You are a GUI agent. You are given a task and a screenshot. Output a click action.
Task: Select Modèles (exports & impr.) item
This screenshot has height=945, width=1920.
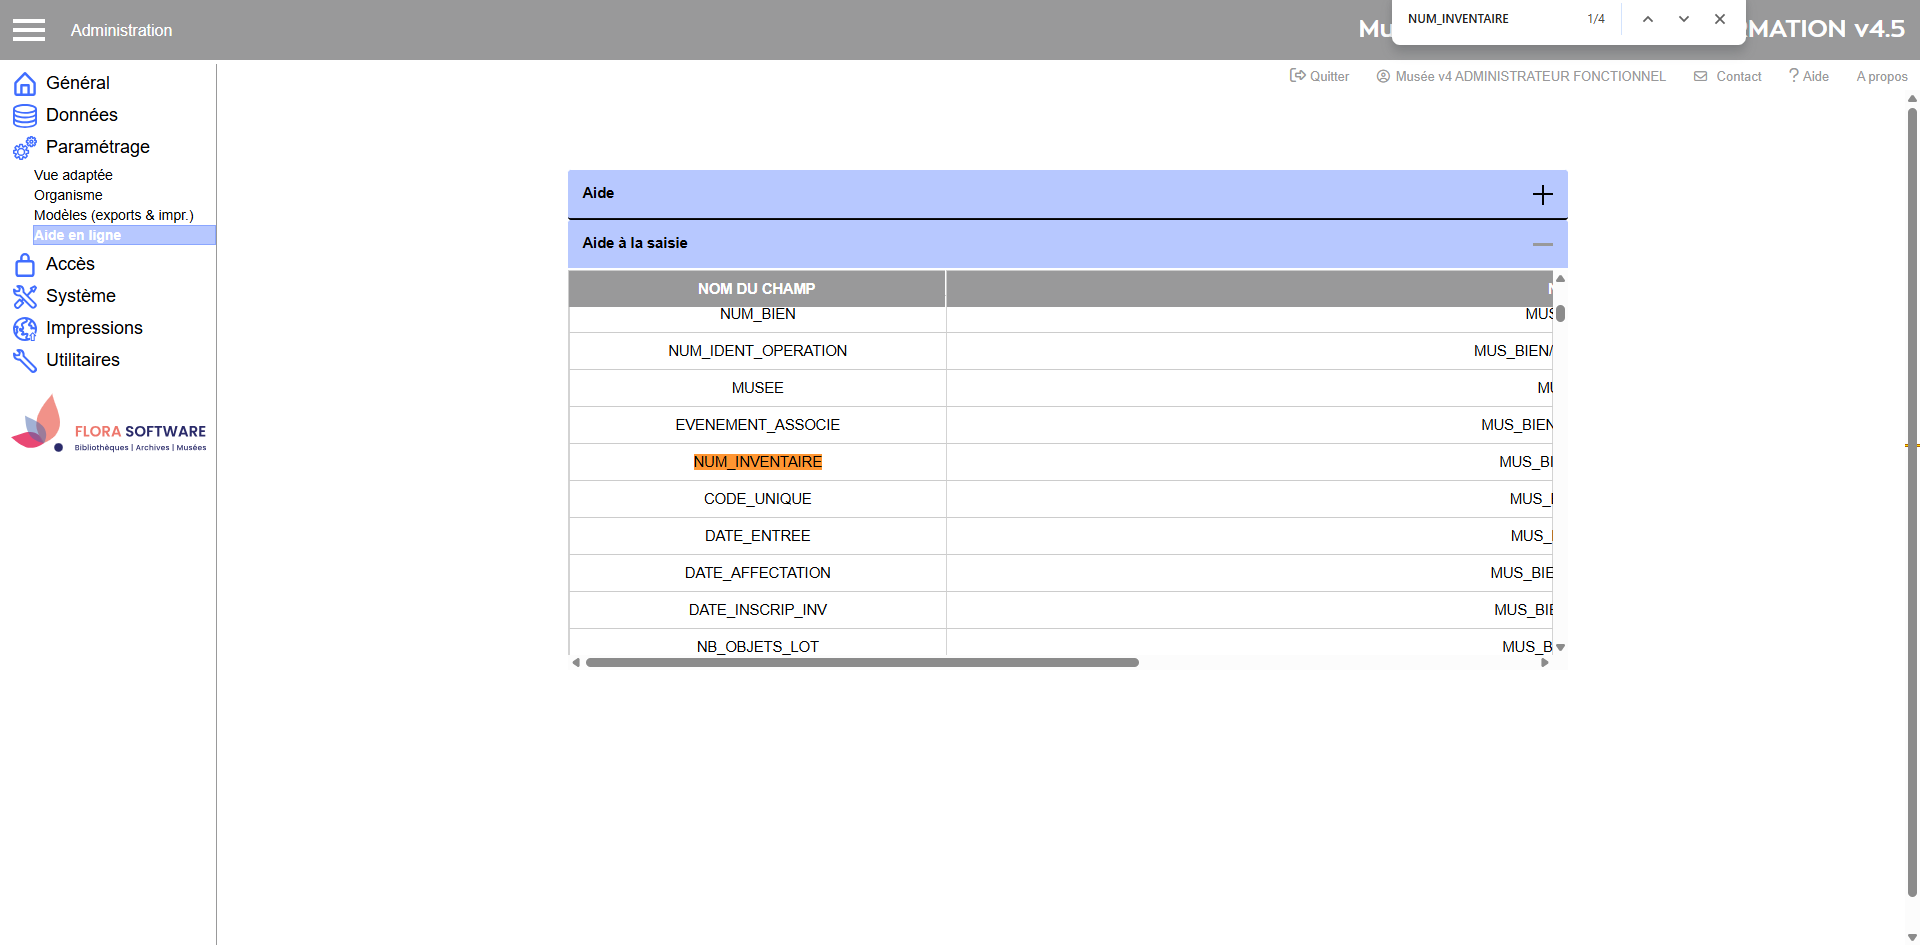point(114,215)
